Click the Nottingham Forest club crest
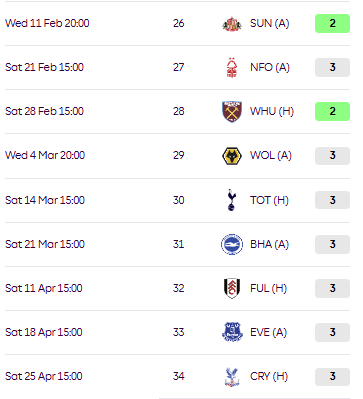 232,67
